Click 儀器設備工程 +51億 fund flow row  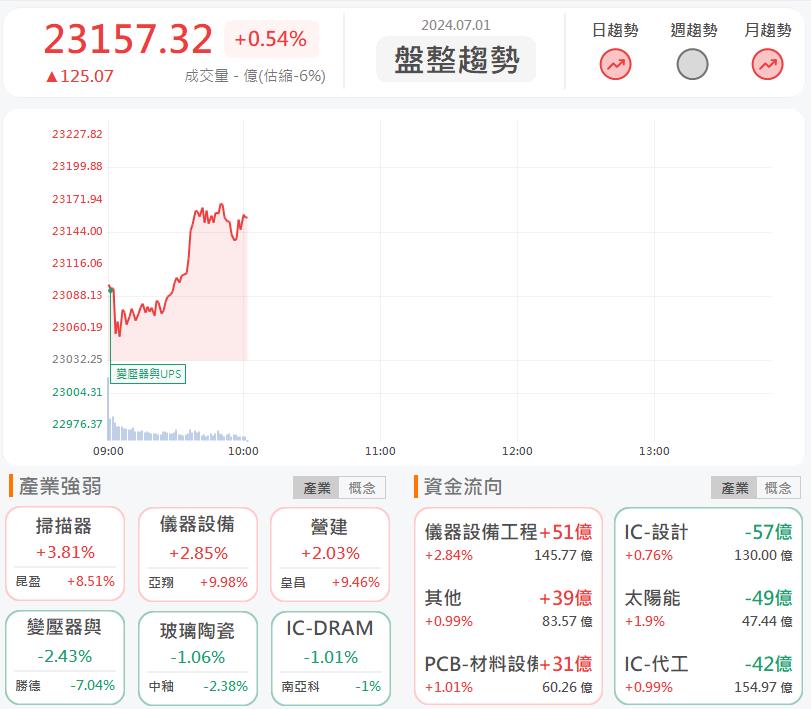[508, 542]
